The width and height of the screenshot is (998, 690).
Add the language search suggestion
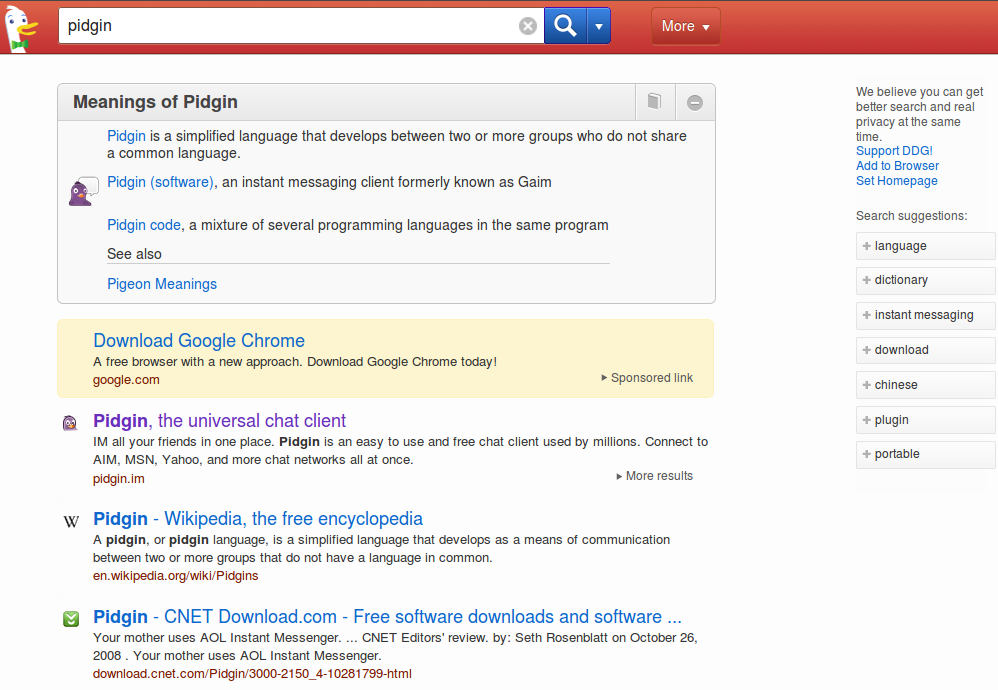(925, 246)
